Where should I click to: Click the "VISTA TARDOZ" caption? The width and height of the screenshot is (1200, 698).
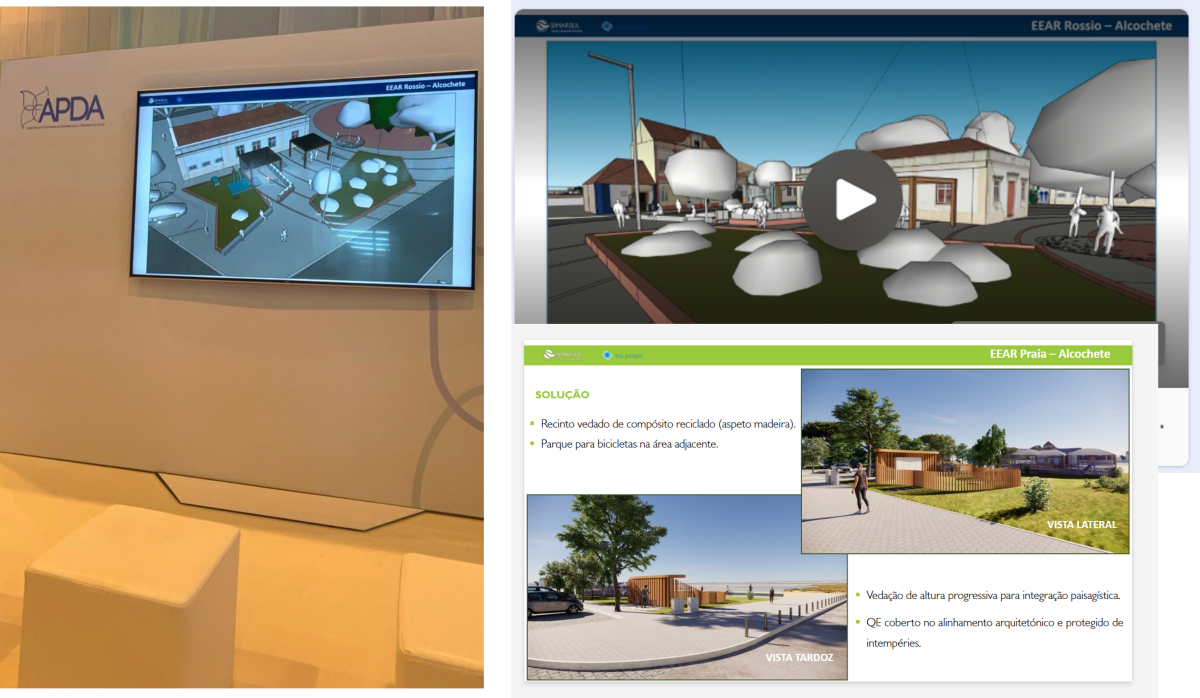click(799, 657)
